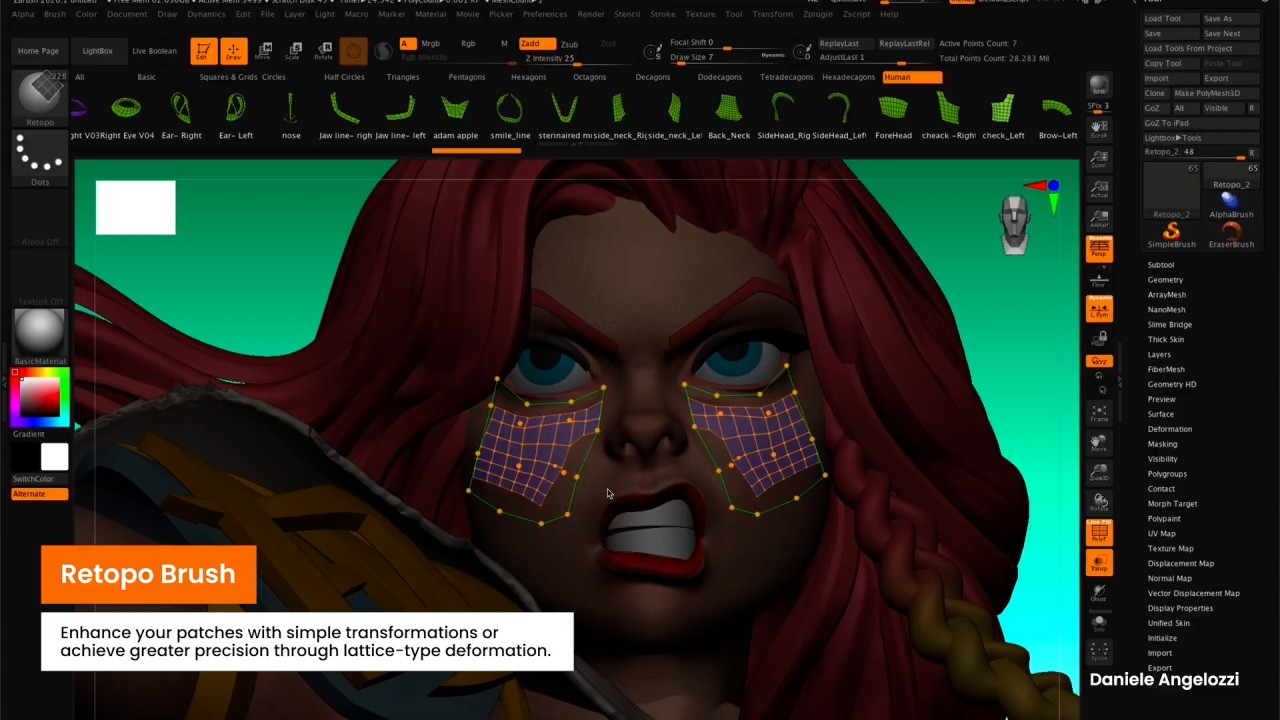
Task: Select the Scale transform icon
Action: pyautogui.click(x=294, y=51)
